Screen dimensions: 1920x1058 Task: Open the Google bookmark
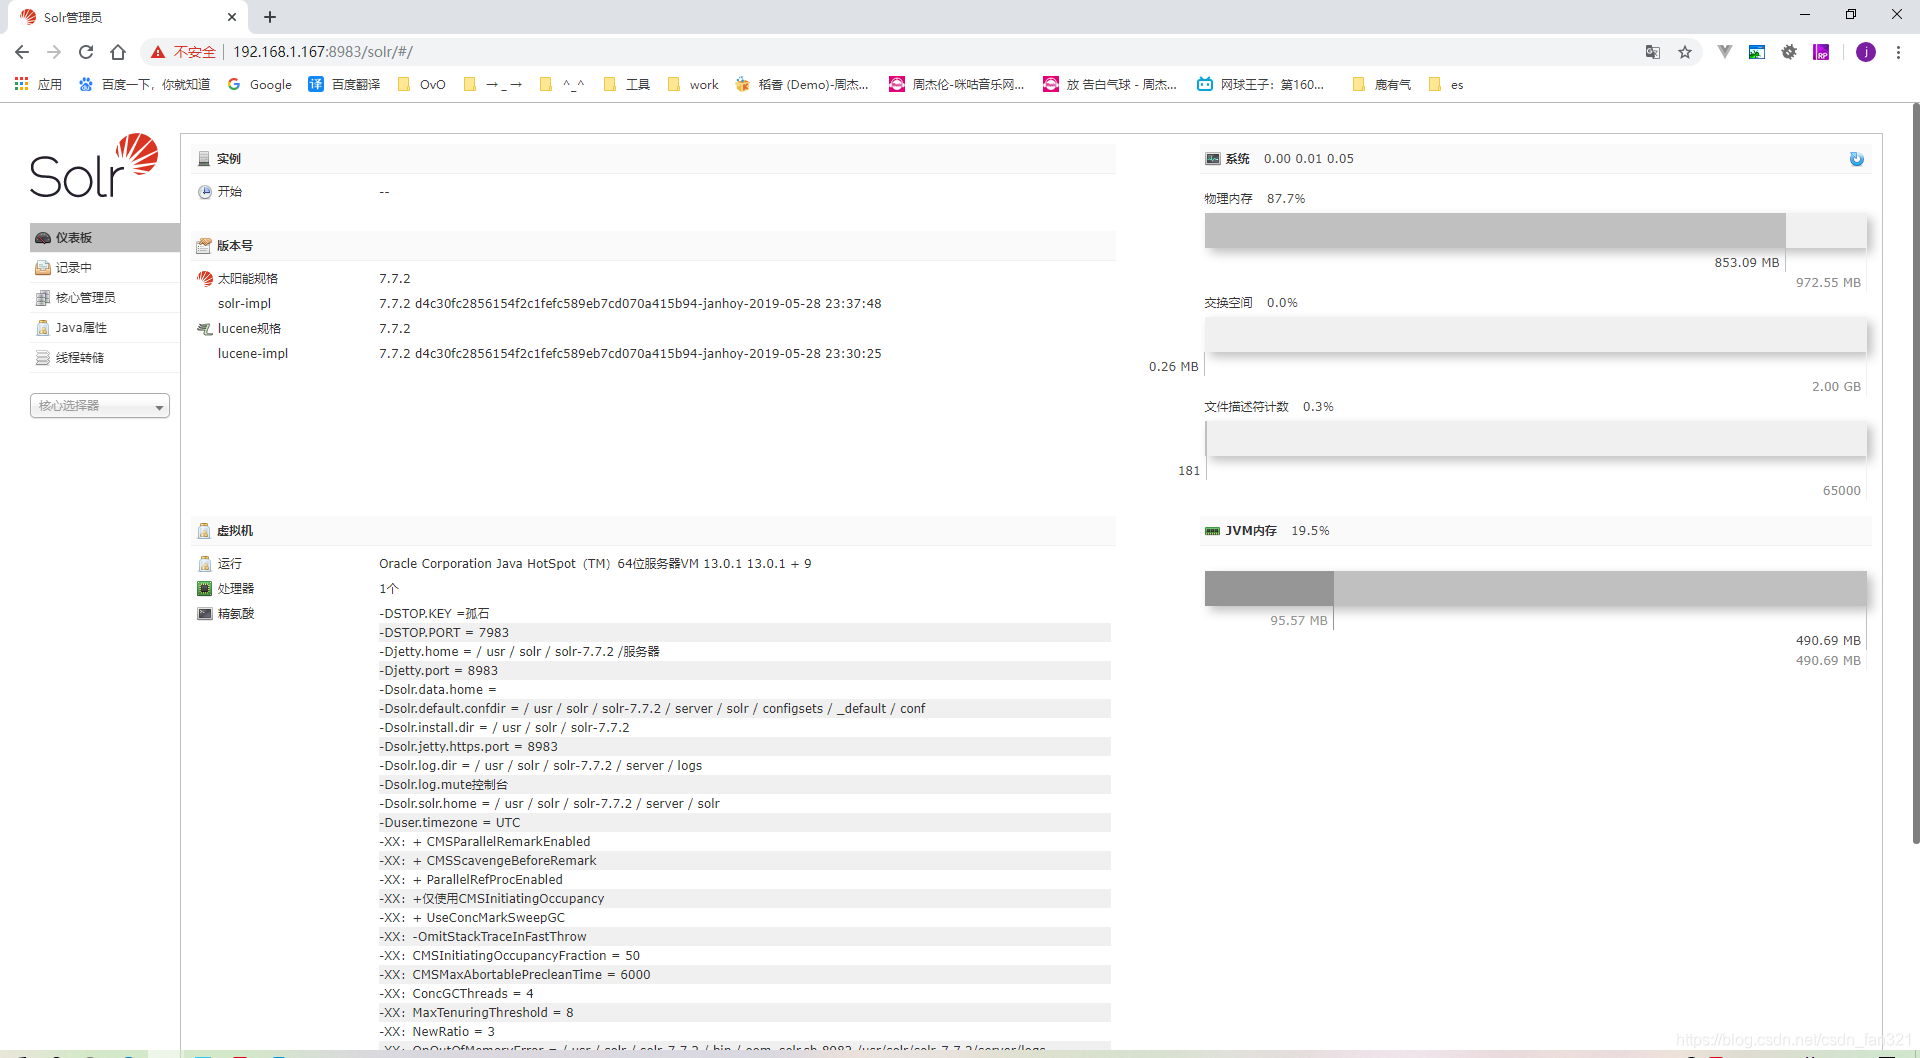(x=260, y=85)
